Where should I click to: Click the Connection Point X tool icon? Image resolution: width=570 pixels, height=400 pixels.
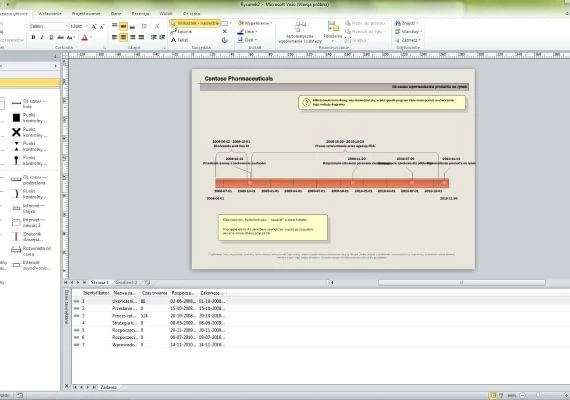pyautogui.click(x=225, y=32)
